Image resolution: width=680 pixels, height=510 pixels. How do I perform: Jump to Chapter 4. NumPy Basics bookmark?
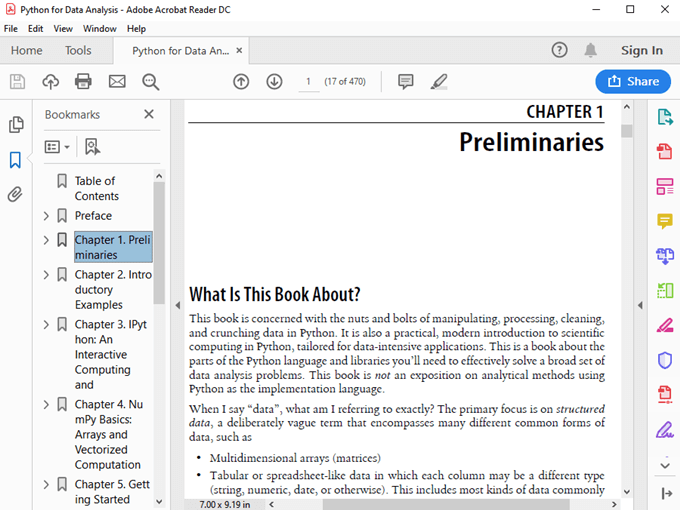point(109,434)
